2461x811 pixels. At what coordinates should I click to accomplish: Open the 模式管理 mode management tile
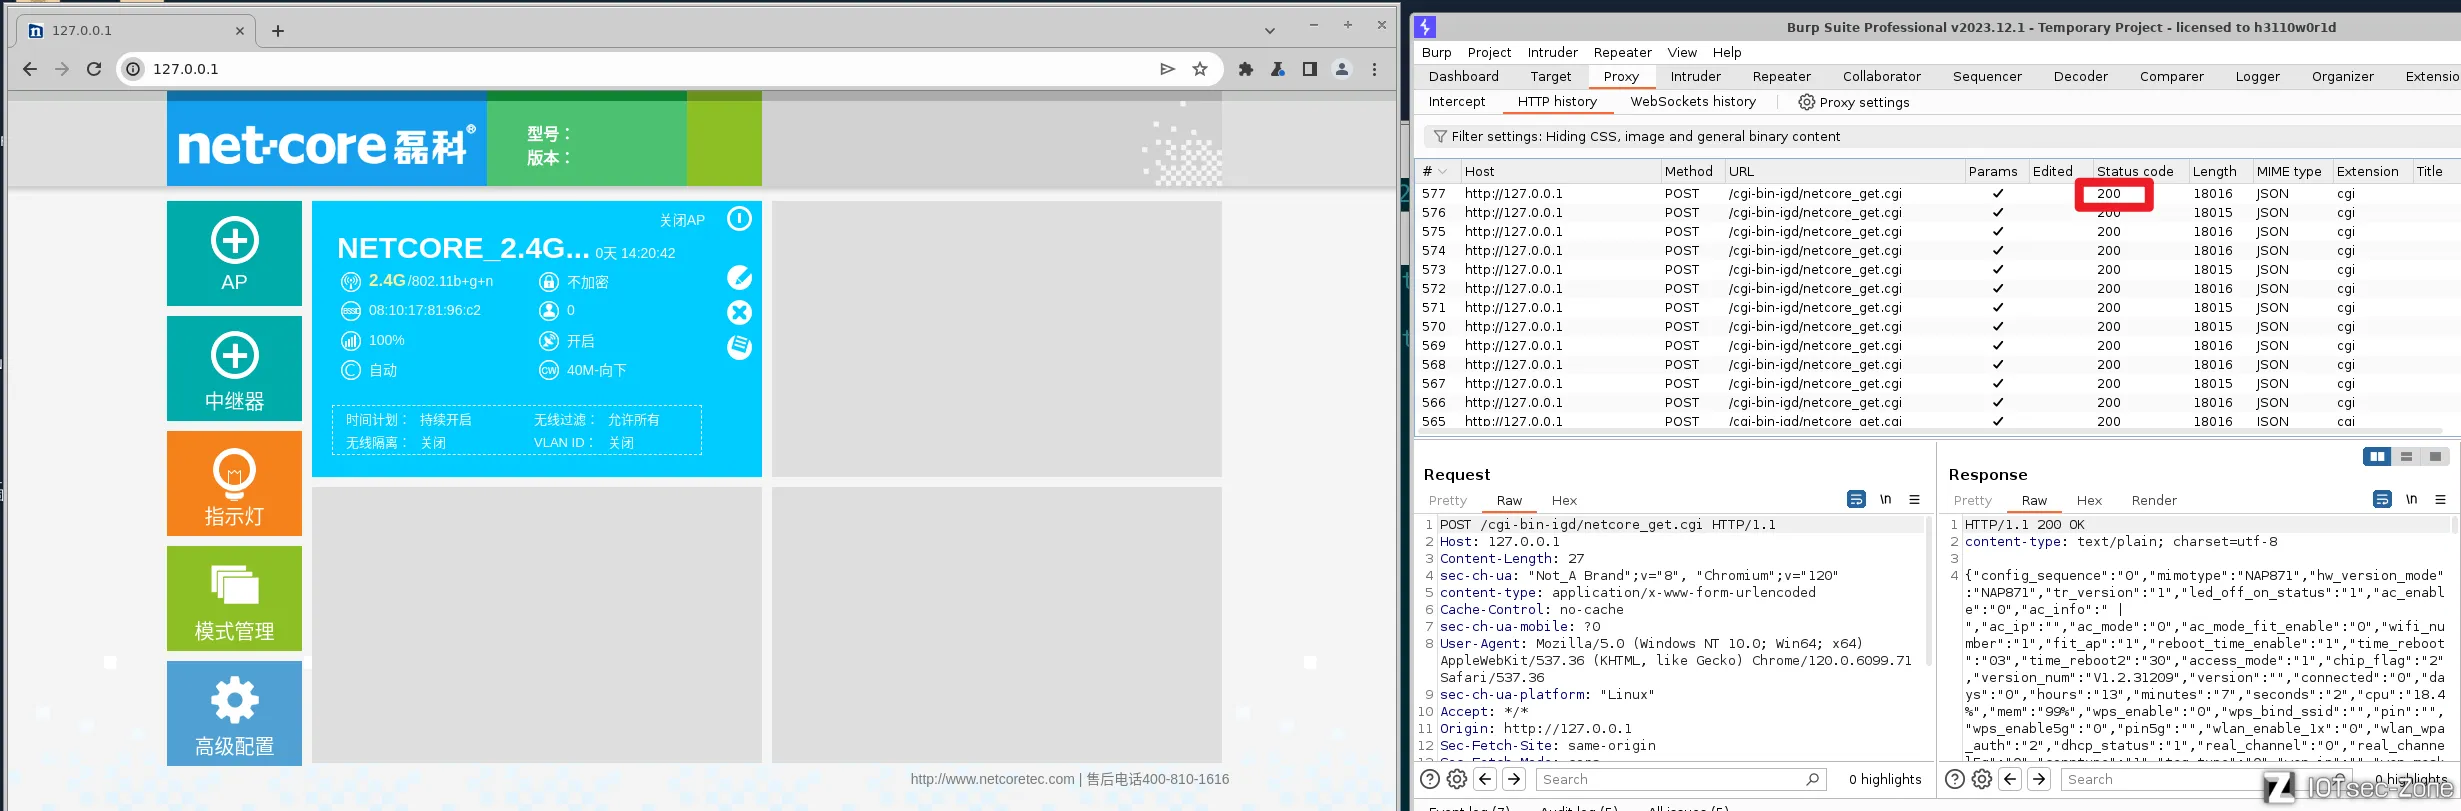point(234,598)
